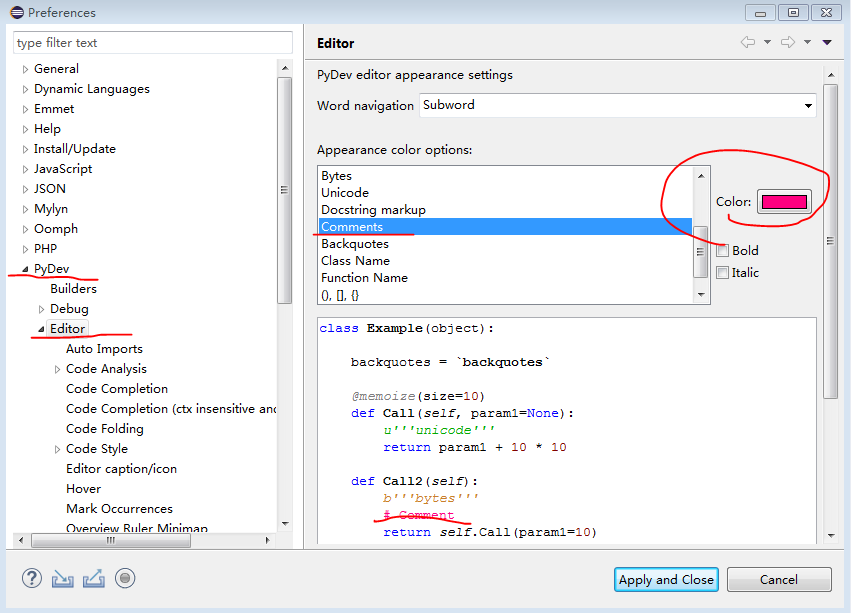Expand the Code Analysis tree node
The width and height of the screenshot is (851, 613).
[x=57, y=369]
